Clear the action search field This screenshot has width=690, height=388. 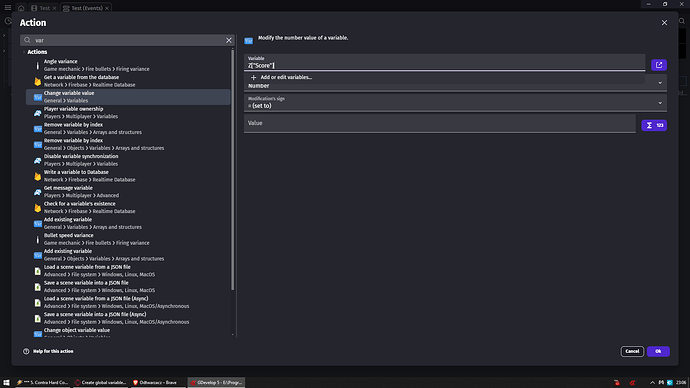228,40
